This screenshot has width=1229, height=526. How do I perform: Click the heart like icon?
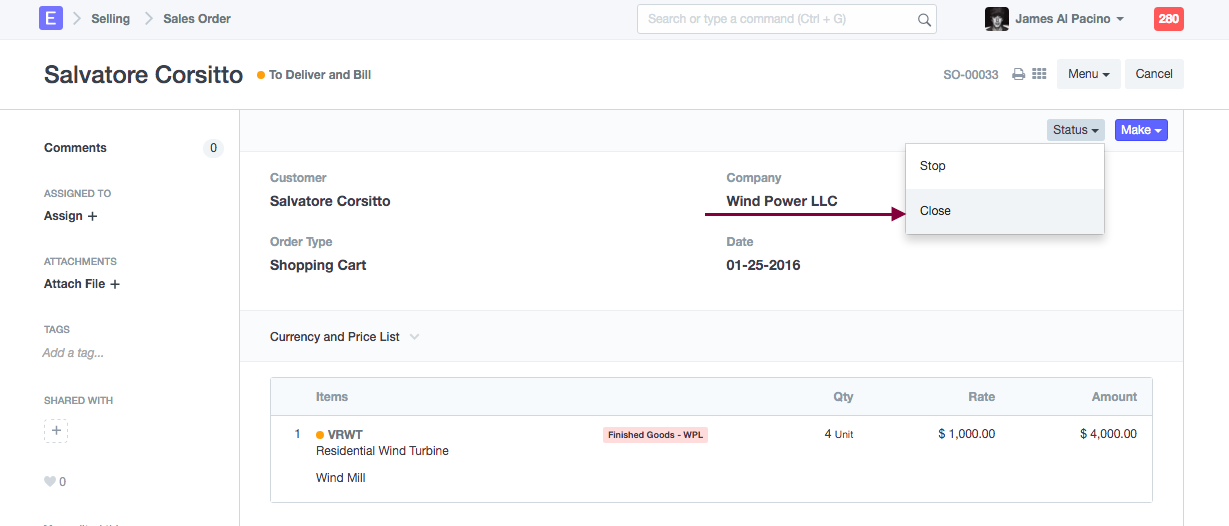tap(50, 482)
